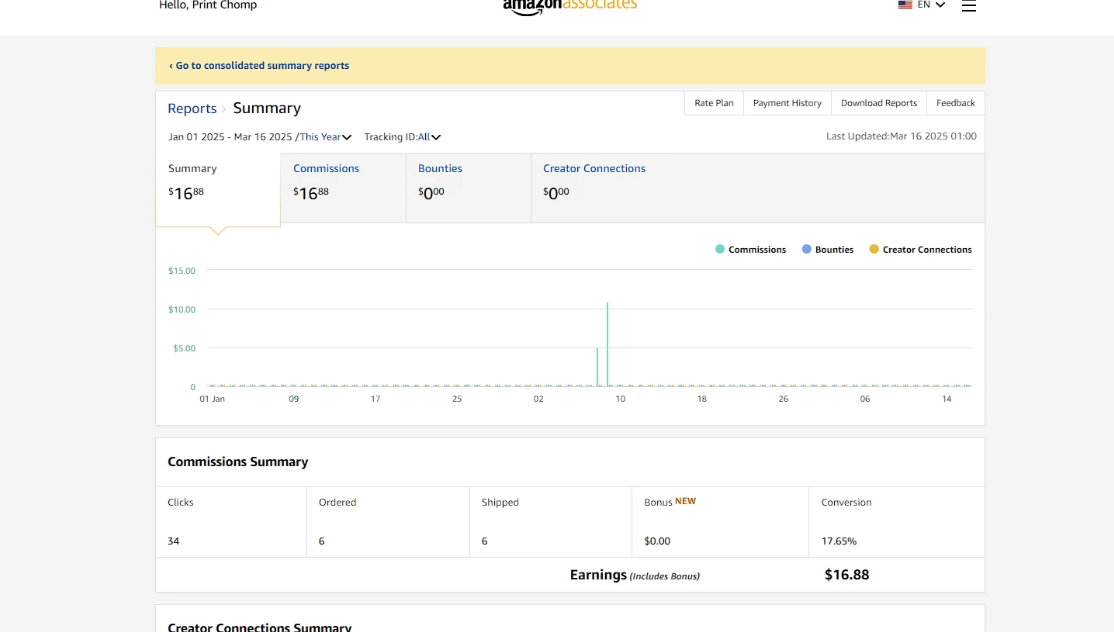Go to consolidated summary reports
1114x632 pixels.
pyautogui.click(x=259, y=65)
